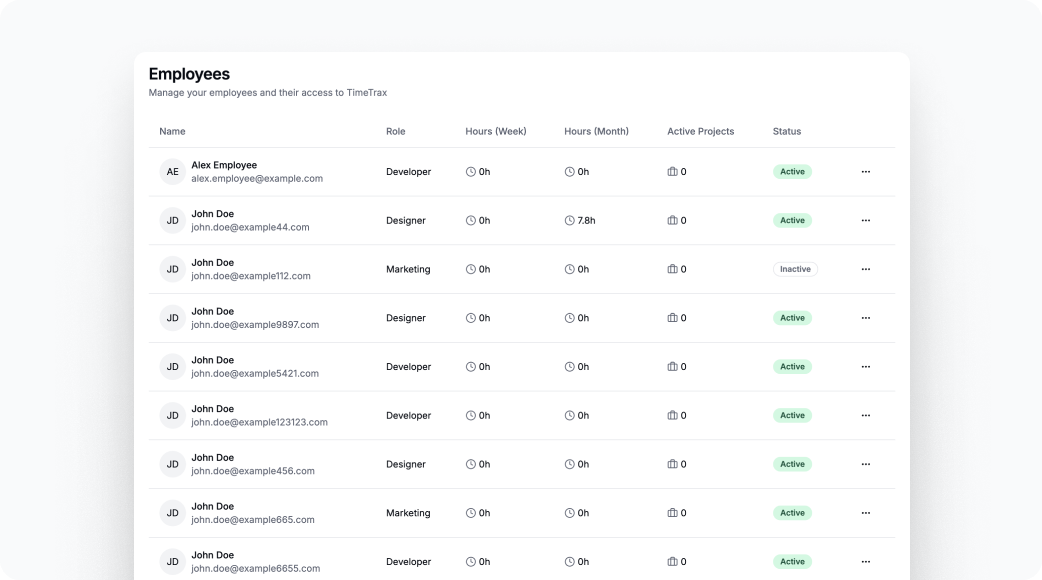The height and width of the screenshot is (580, 1042).
Task: Open the more options for john.doe@example112.com
Action: [865, 269]
